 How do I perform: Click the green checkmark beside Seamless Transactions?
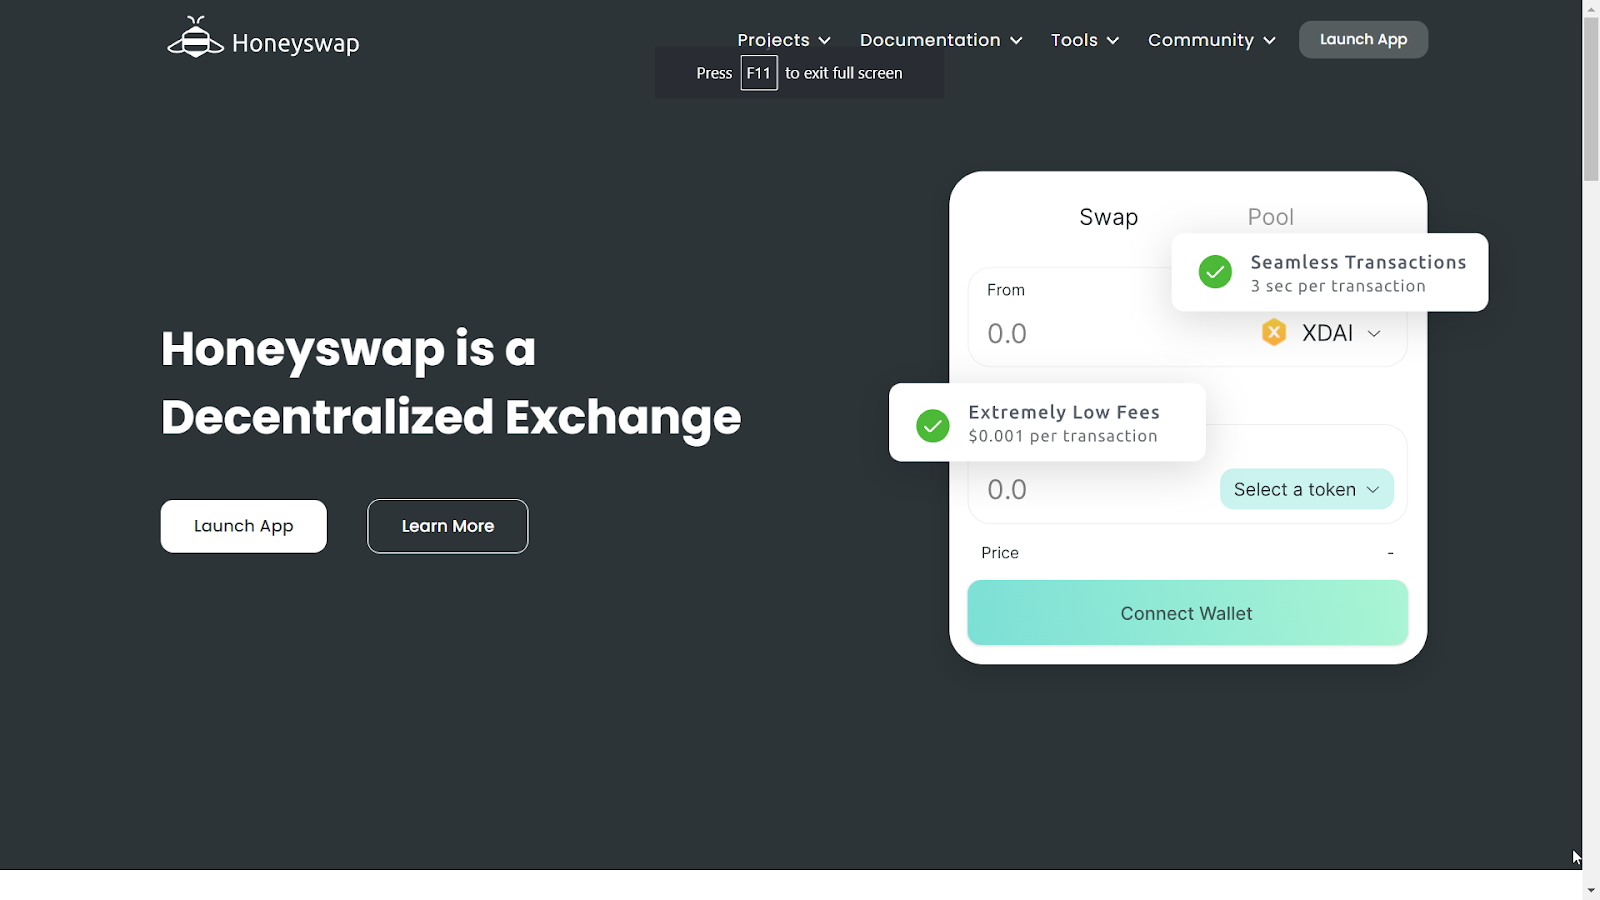(x=1215, y=272)
